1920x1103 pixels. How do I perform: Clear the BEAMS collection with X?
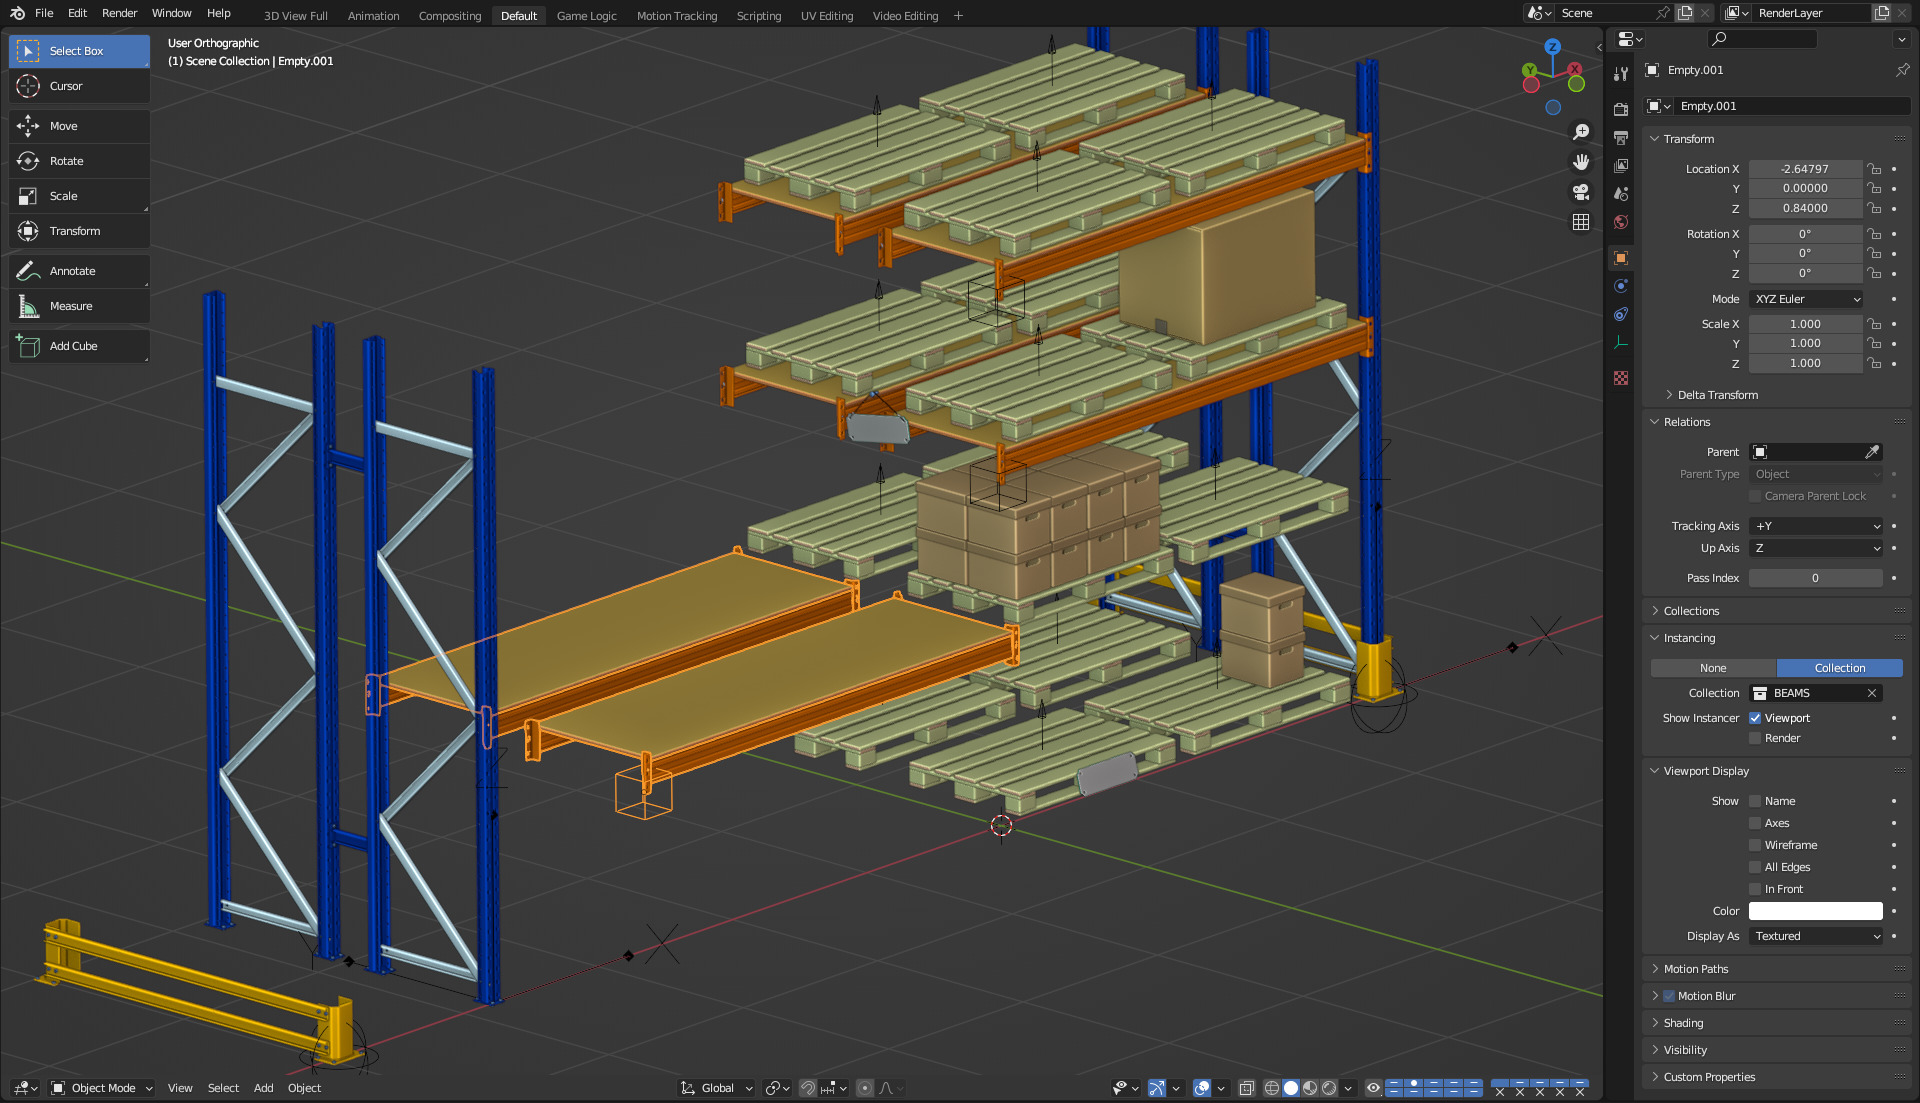1872,693
